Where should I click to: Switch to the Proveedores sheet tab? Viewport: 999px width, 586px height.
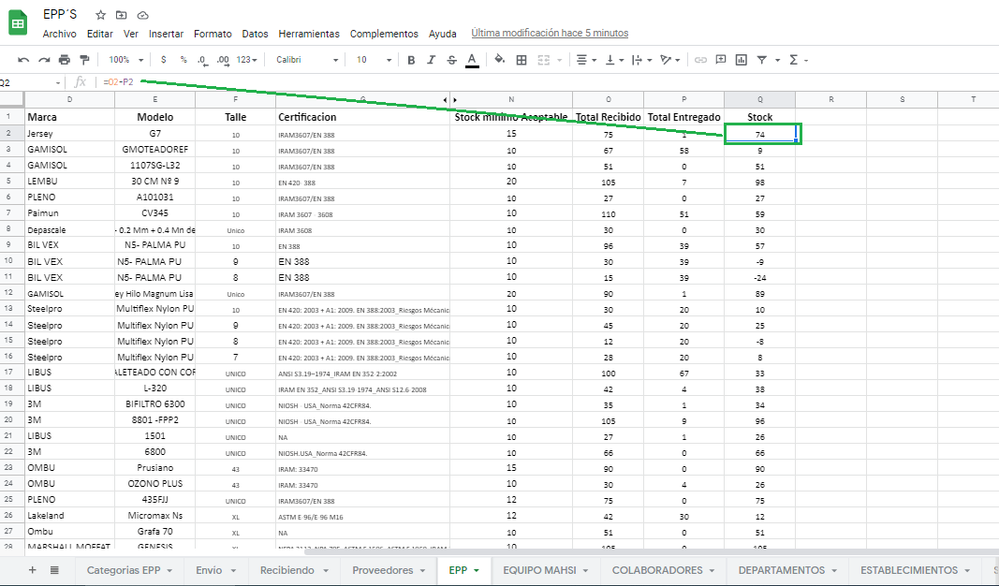[x=389, y=570]
